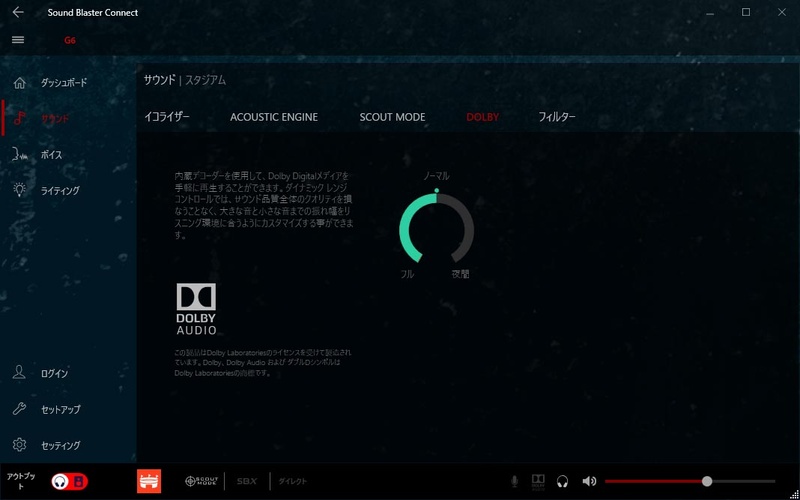Maximize the Sound Blaster Connect window
Viewport: 800px width, 500px height.
pos(746,12)
